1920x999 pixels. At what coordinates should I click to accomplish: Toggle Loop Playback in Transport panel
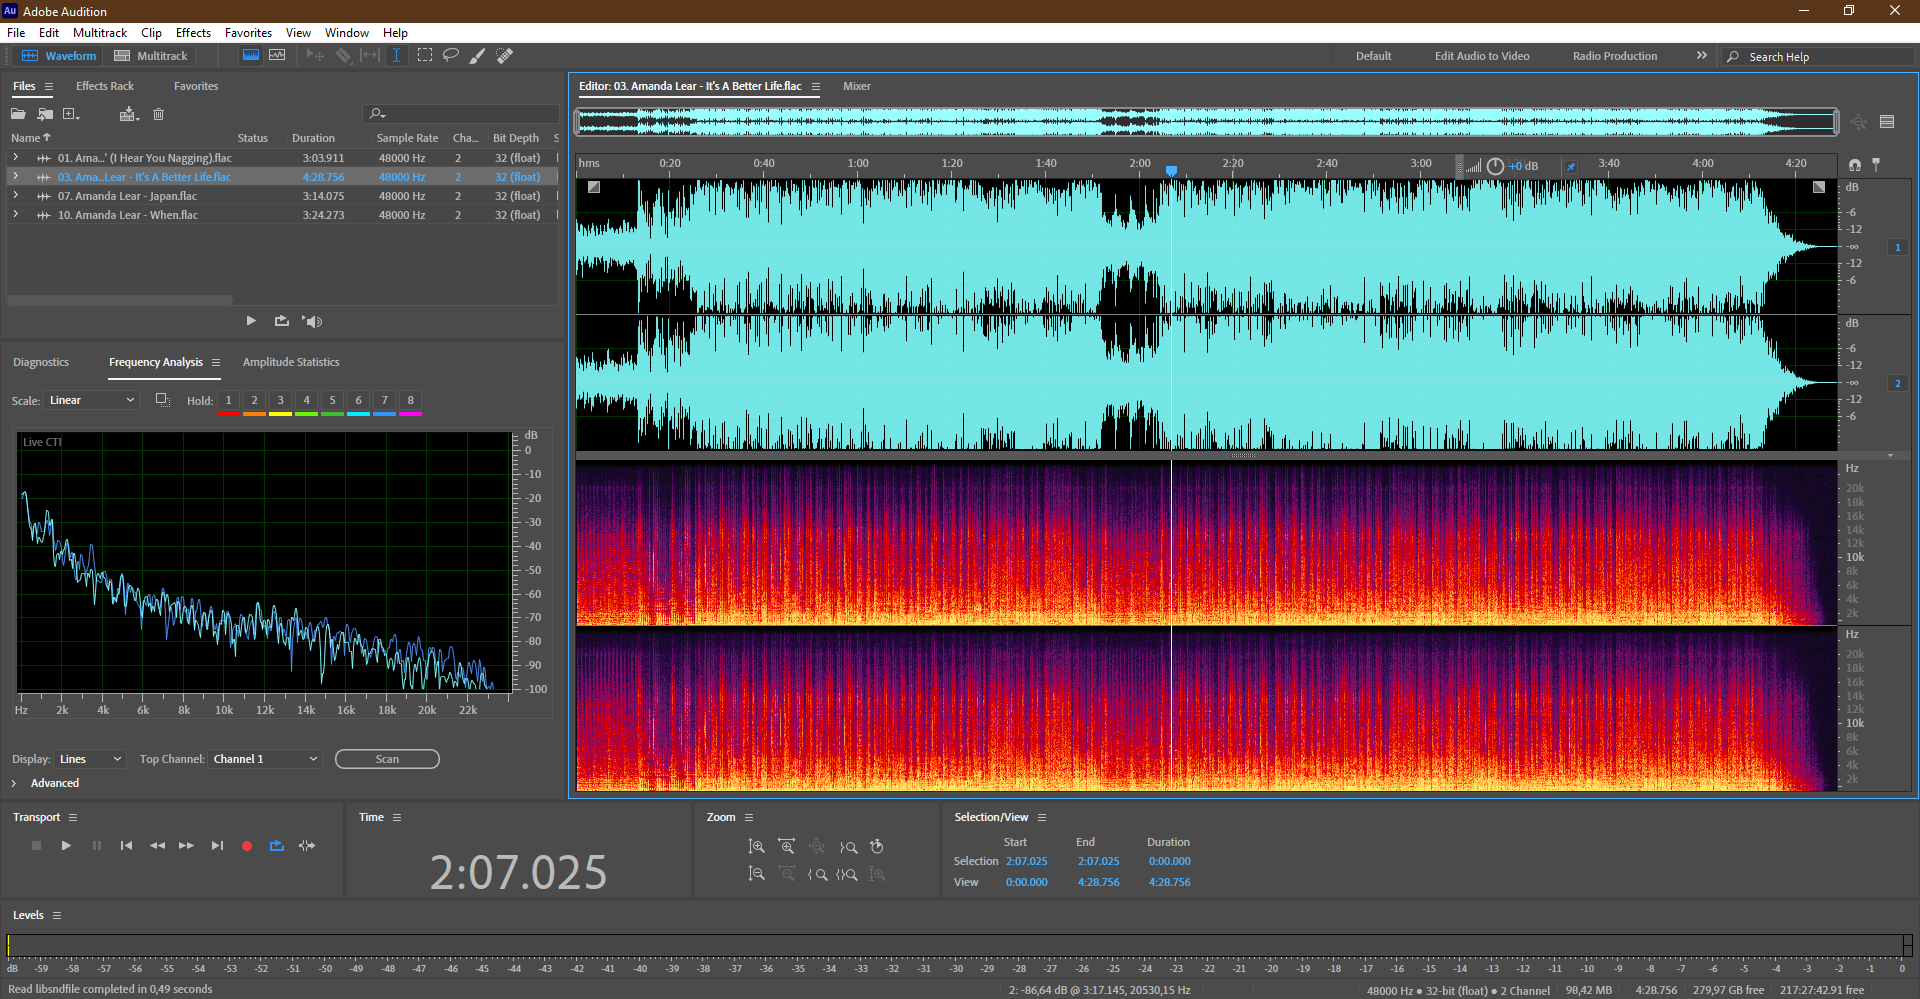point(277,846)
